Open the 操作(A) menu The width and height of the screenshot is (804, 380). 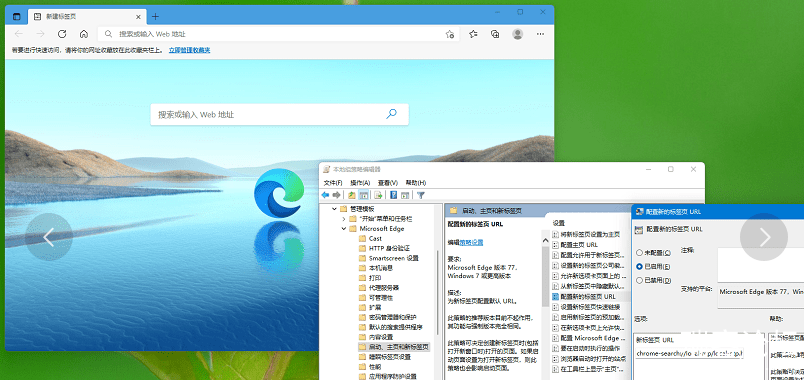point(360,183)
